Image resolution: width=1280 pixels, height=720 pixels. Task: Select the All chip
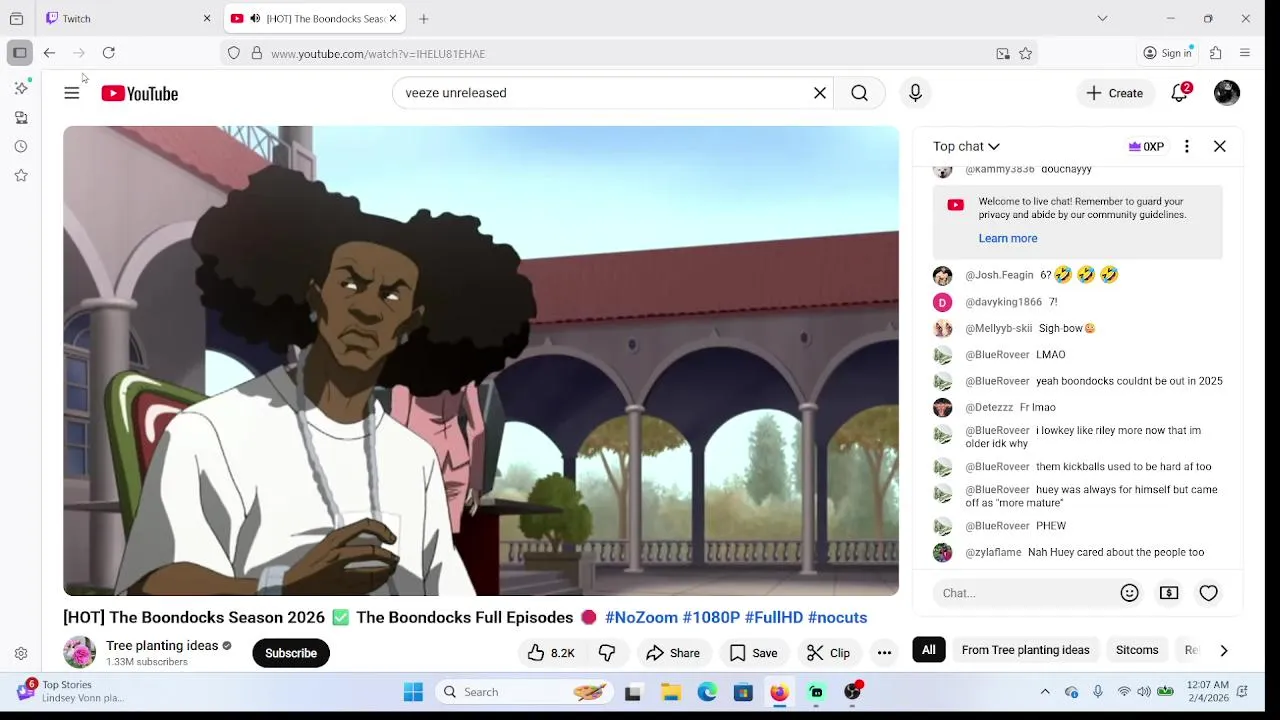coord(929,650)
